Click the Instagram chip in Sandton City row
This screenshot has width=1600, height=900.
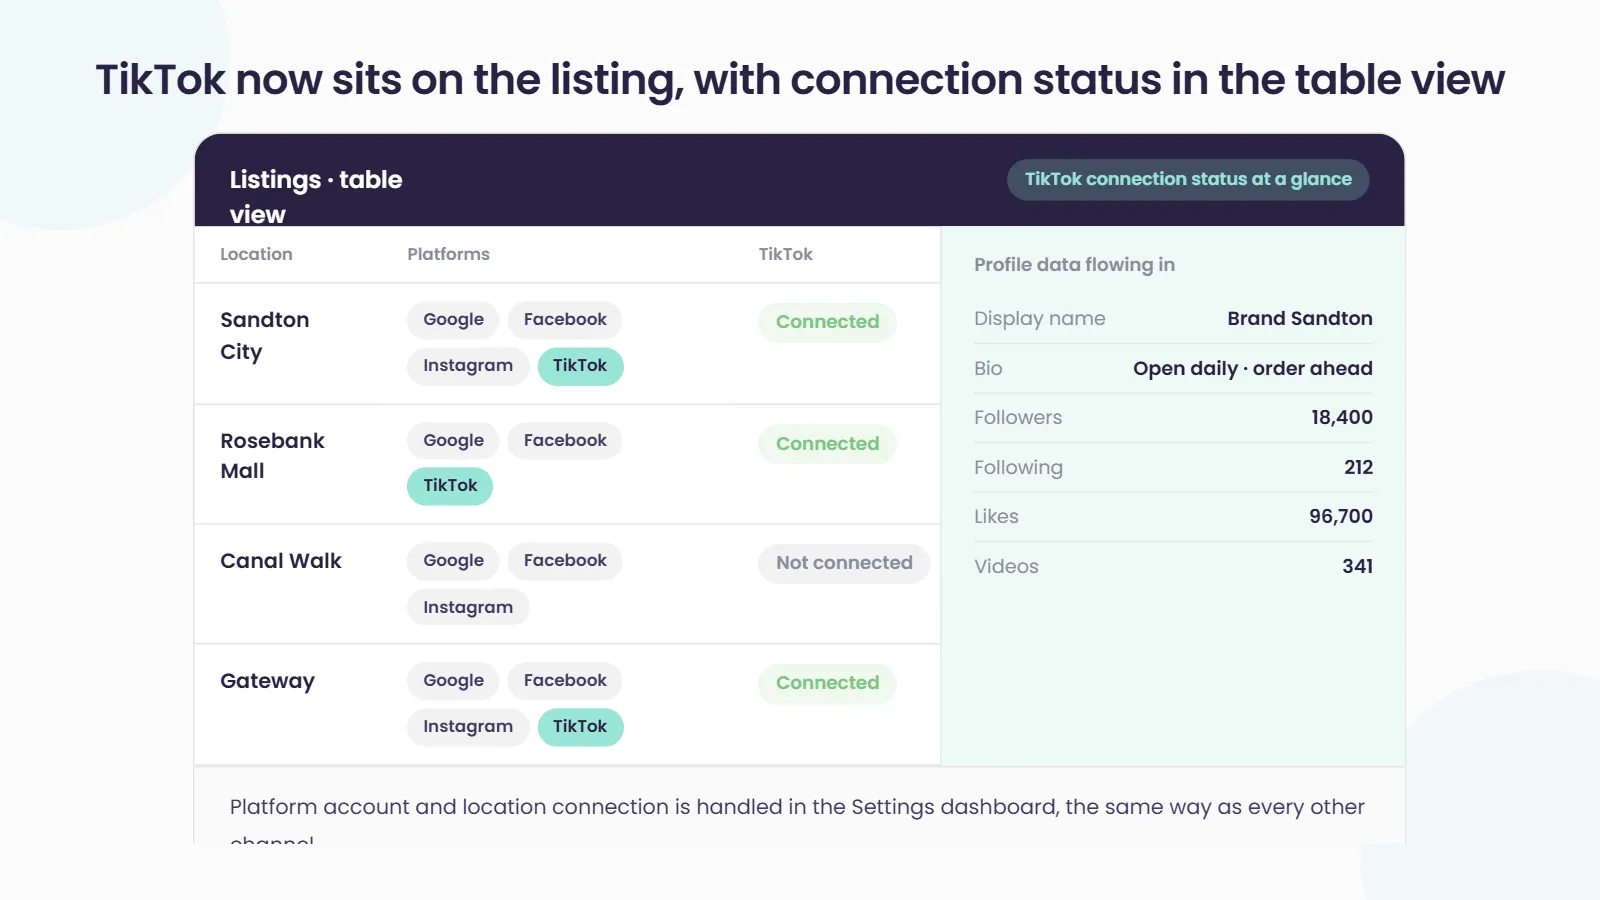[x=468, y=366]
